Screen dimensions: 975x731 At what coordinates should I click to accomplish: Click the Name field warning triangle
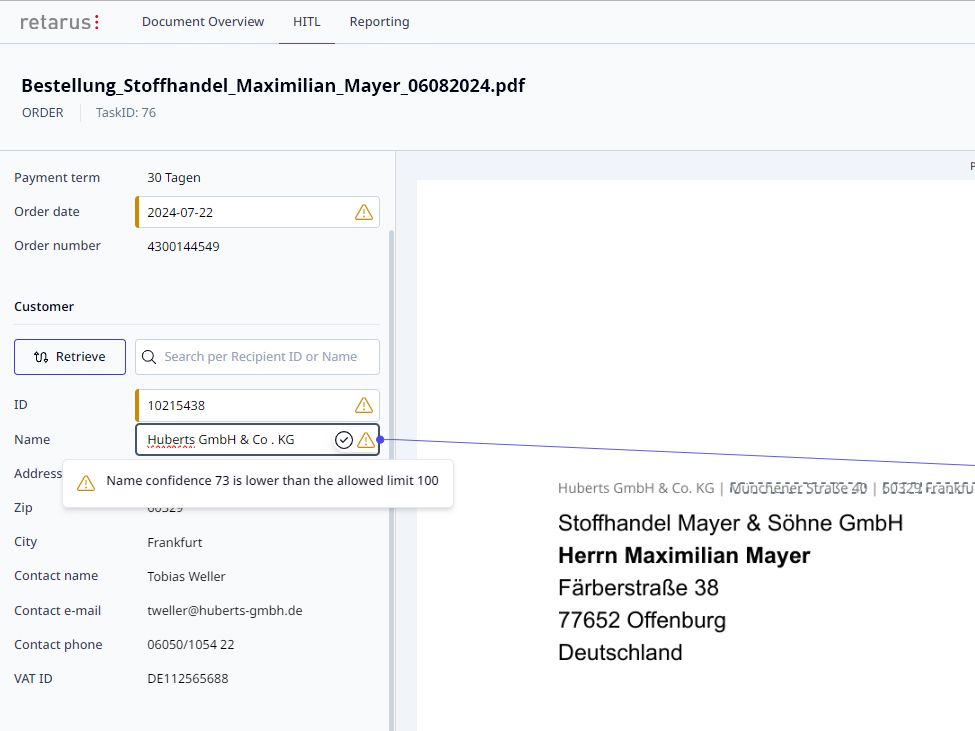366,440
